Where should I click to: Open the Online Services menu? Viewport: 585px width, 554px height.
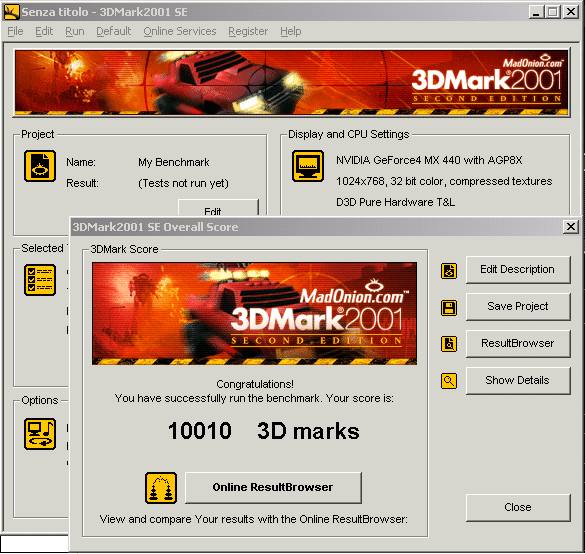pos(180,31)
